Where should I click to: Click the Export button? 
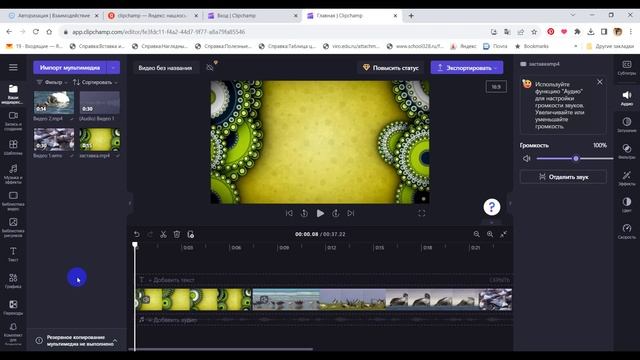467,68
